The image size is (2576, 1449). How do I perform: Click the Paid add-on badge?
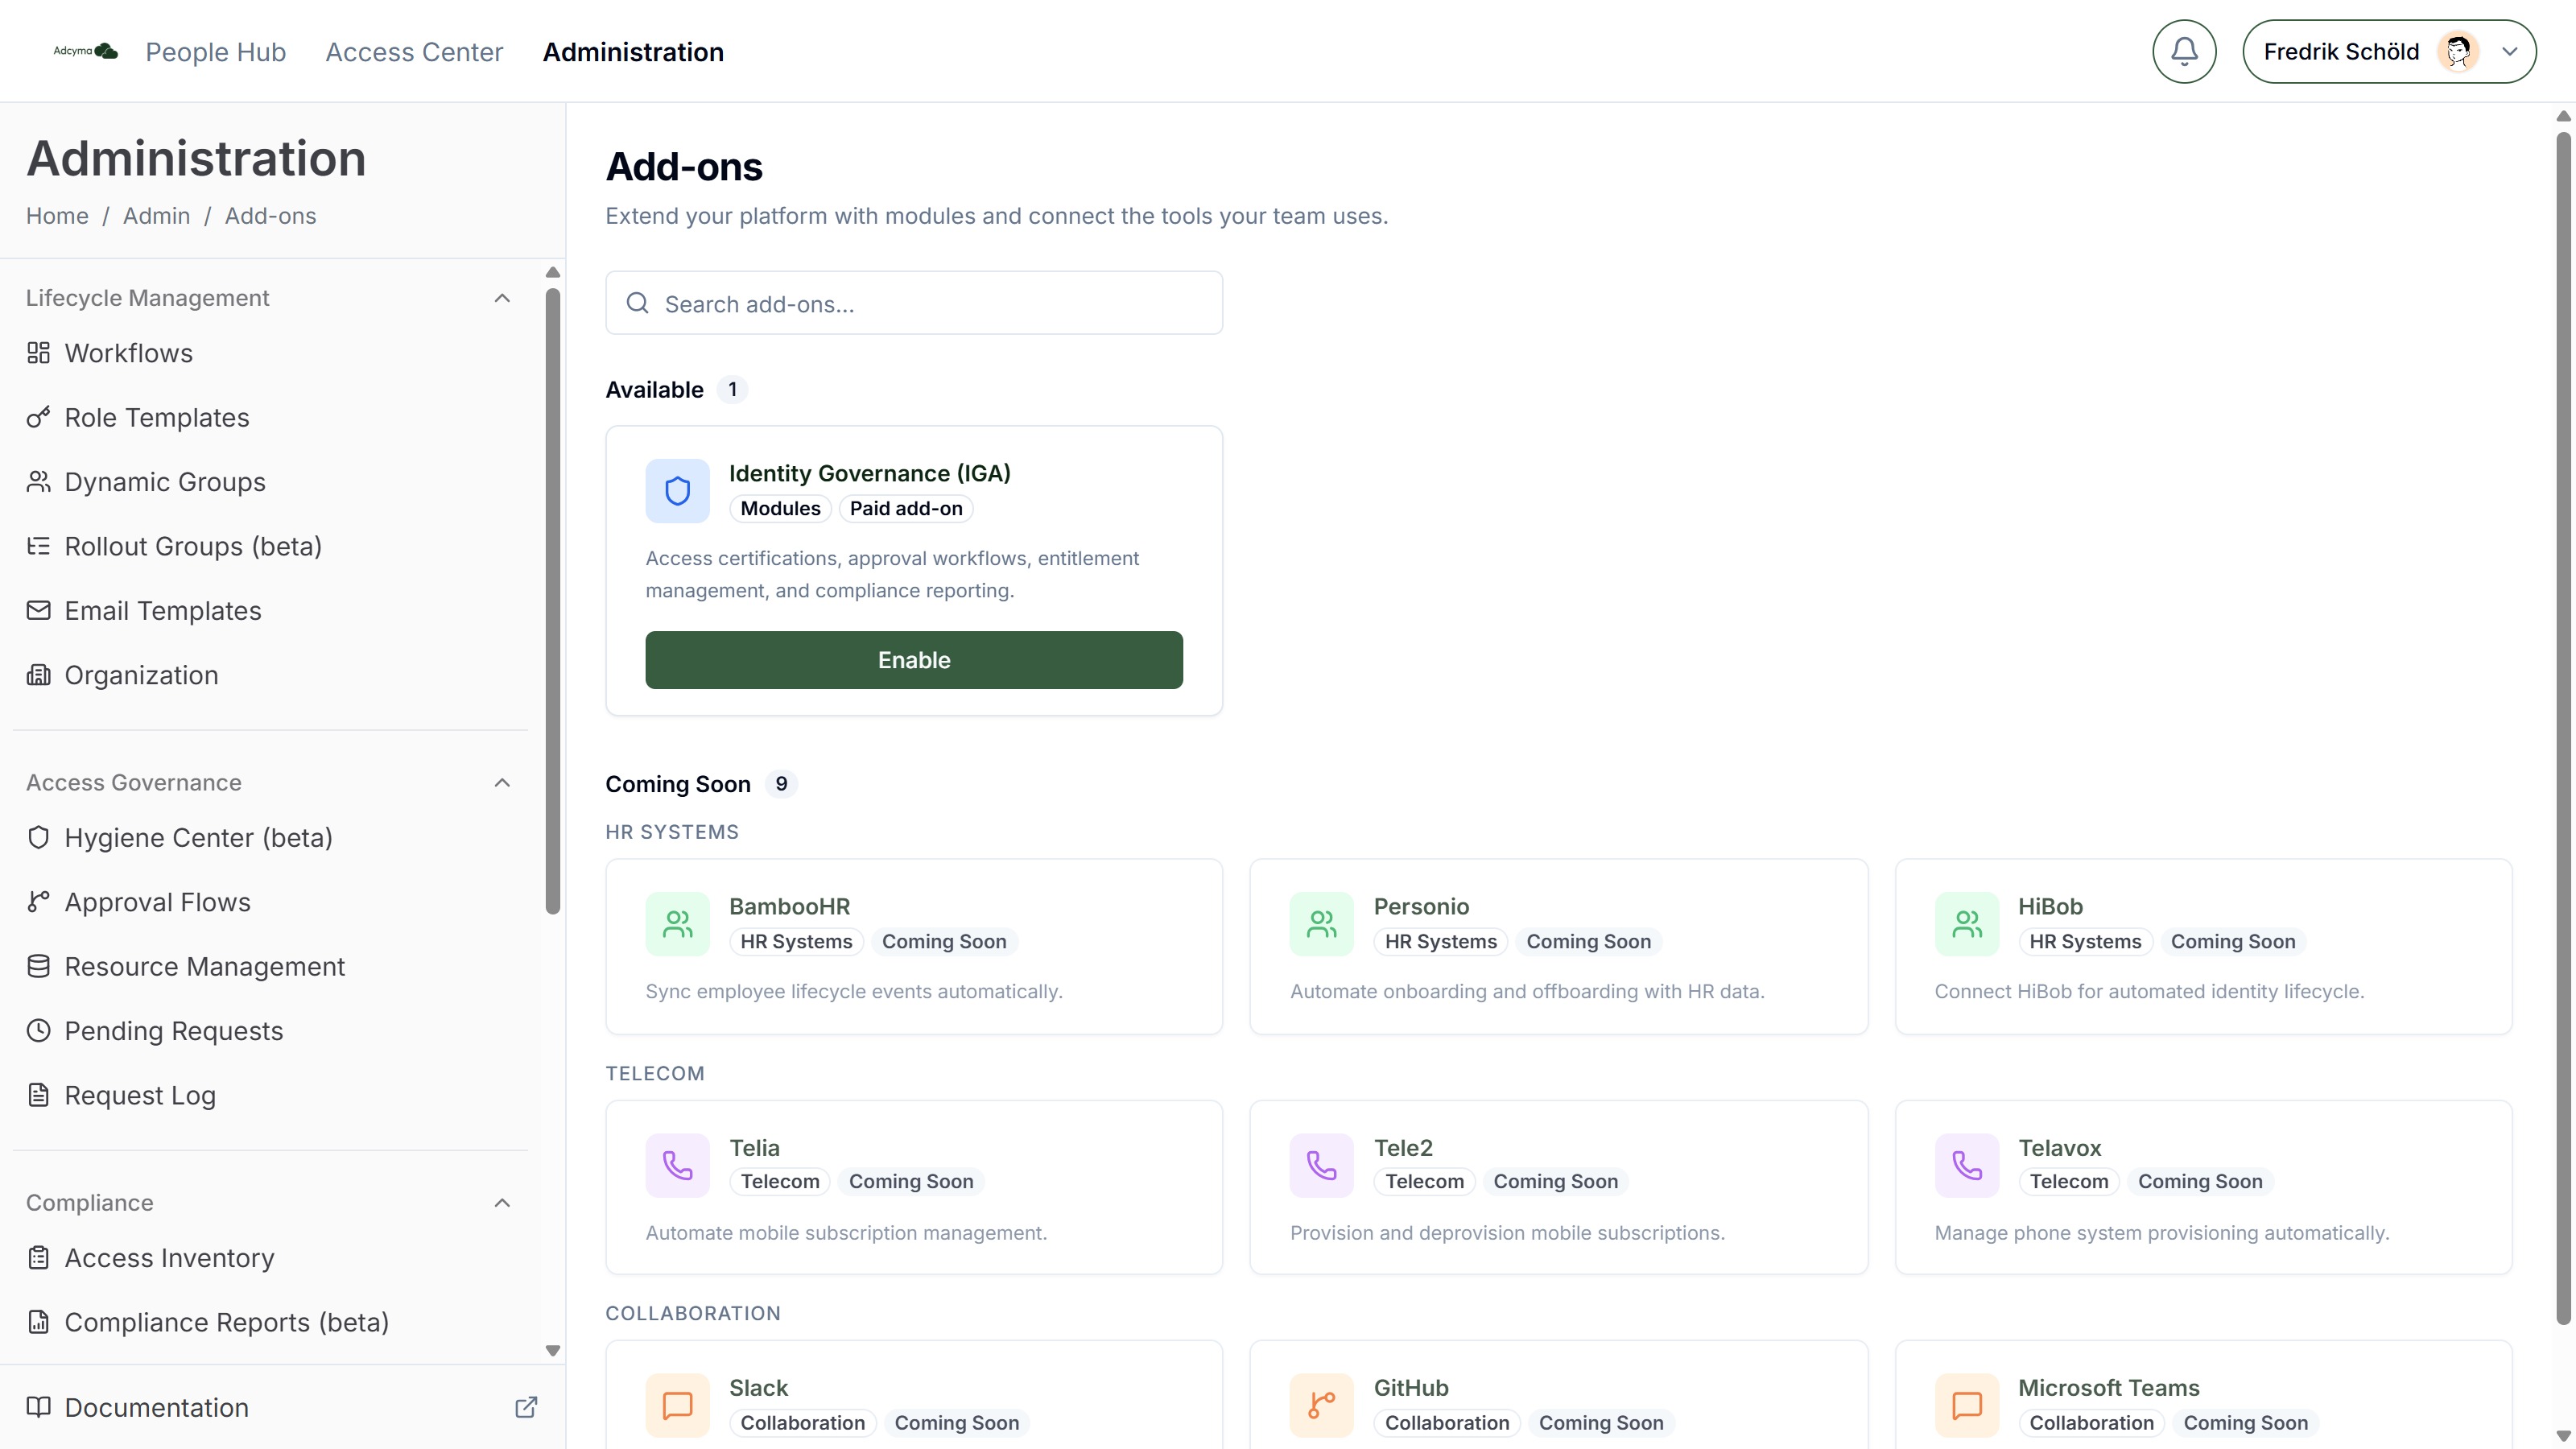tap(906, 508)
